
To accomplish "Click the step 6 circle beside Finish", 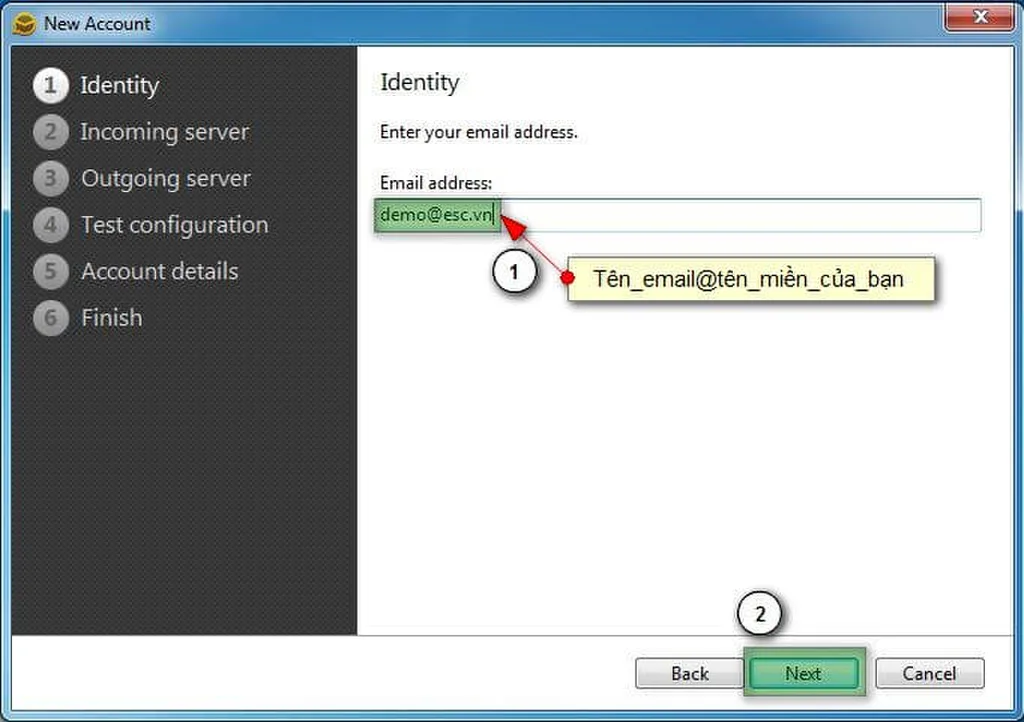I will pyautogui.click(x=51, y=317).
